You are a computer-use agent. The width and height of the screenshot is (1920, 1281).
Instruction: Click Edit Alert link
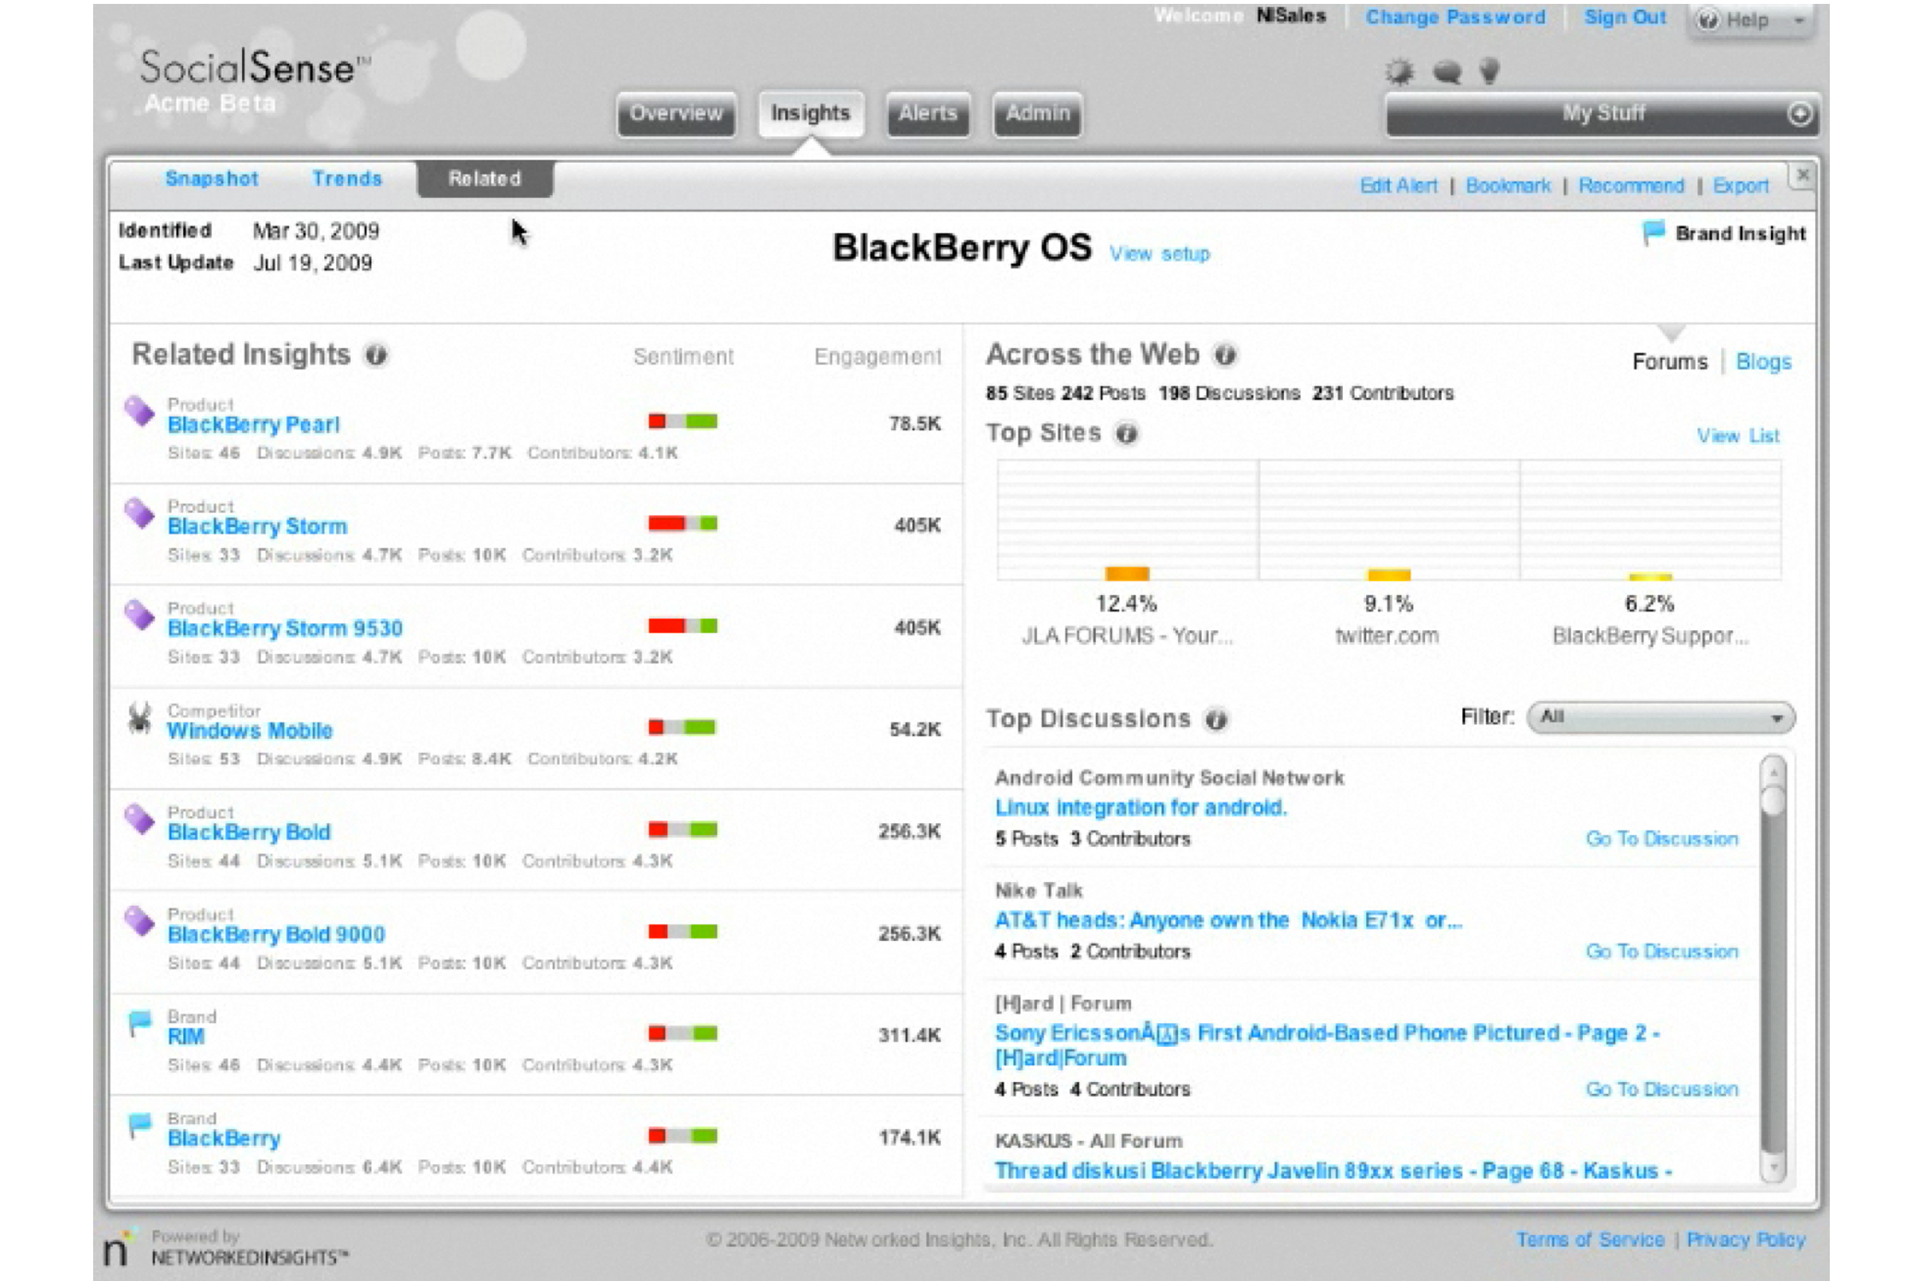click(1398, 186)
